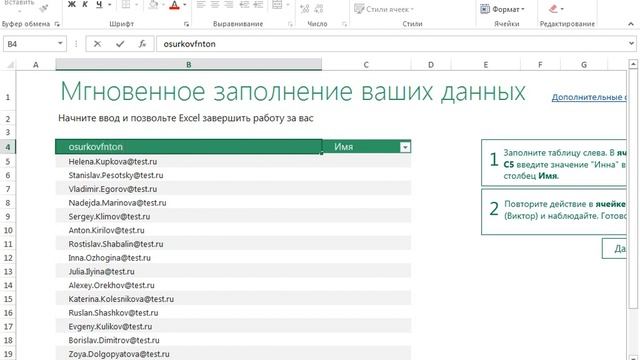Screen dimensions: 640x360
Task: Open the font color dropdown arrow
Action: (x=184, y=5)
